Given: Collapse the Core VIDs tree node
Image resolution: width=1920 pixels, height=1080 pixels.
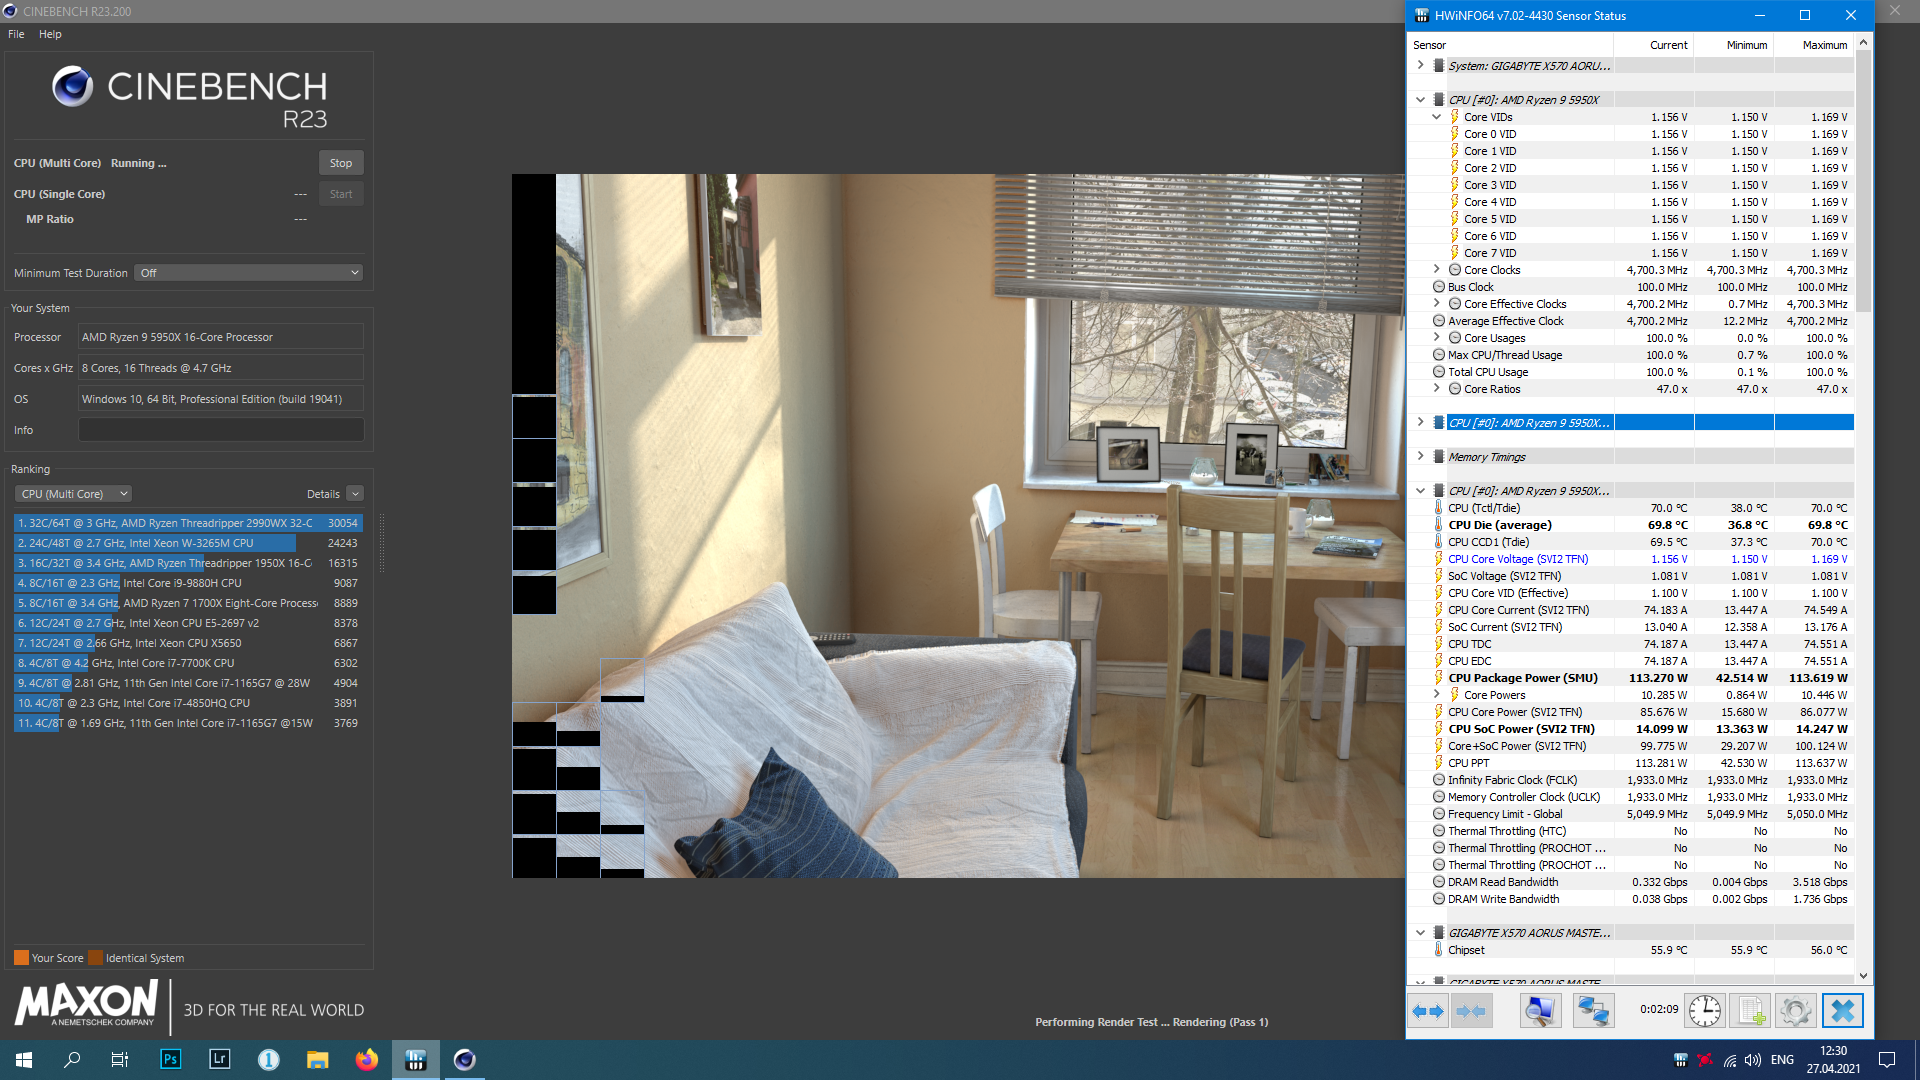Looking at the screenshot, I should (x=1436, y=117).
